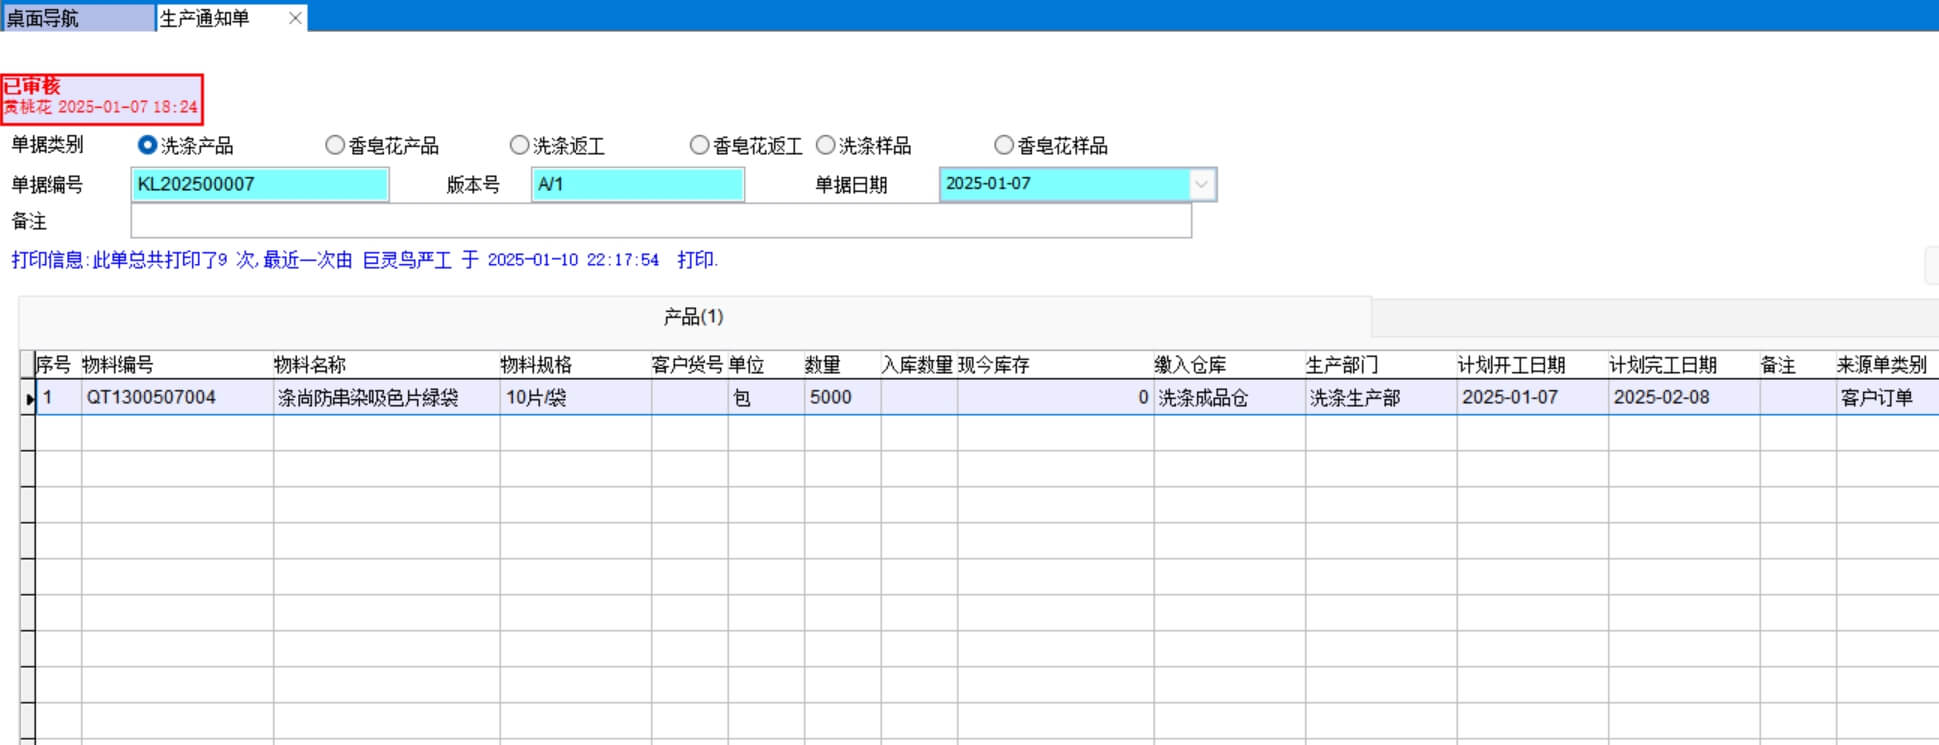The height and width of the screenshot is (745, 1939).
Task: Close the 生产通知单 tab
Action: click(295, 18)
